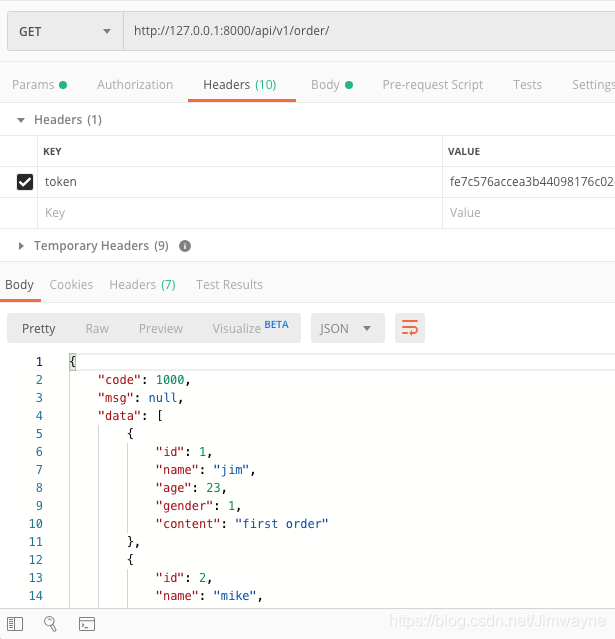Expand the Temporary Headers (9) section

pyautogui.click(x=21, y=246)
